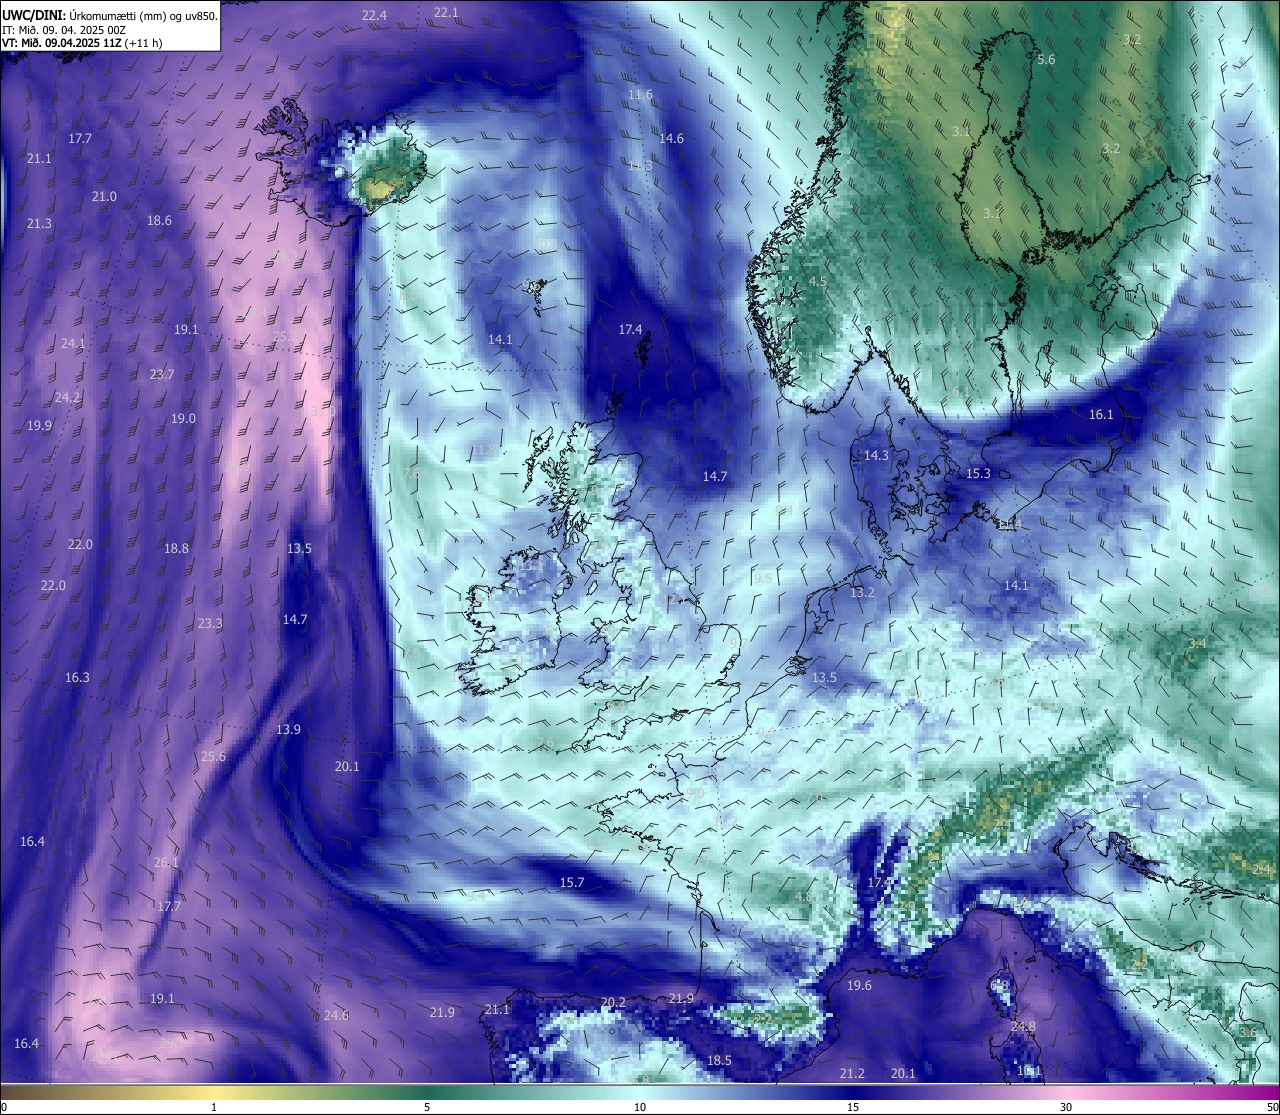Click the color bar tick label 5
This screenshot has width=1280, height=1115.
click(427, 1107)
